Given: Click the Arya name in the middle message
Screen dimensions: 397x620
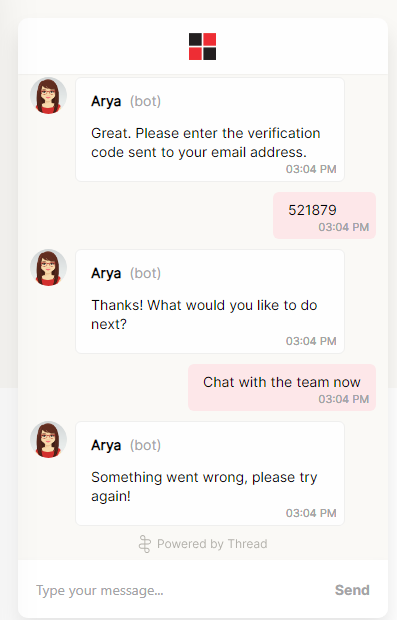Looking at the screenshot, I should (106, 274).
